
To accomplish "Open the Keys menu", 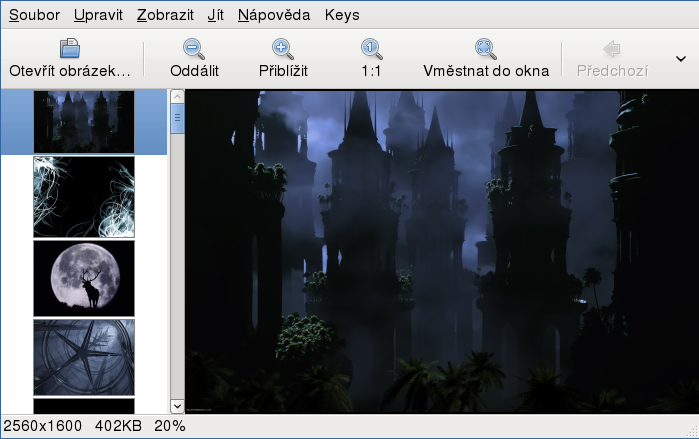I will pos(342,15).
